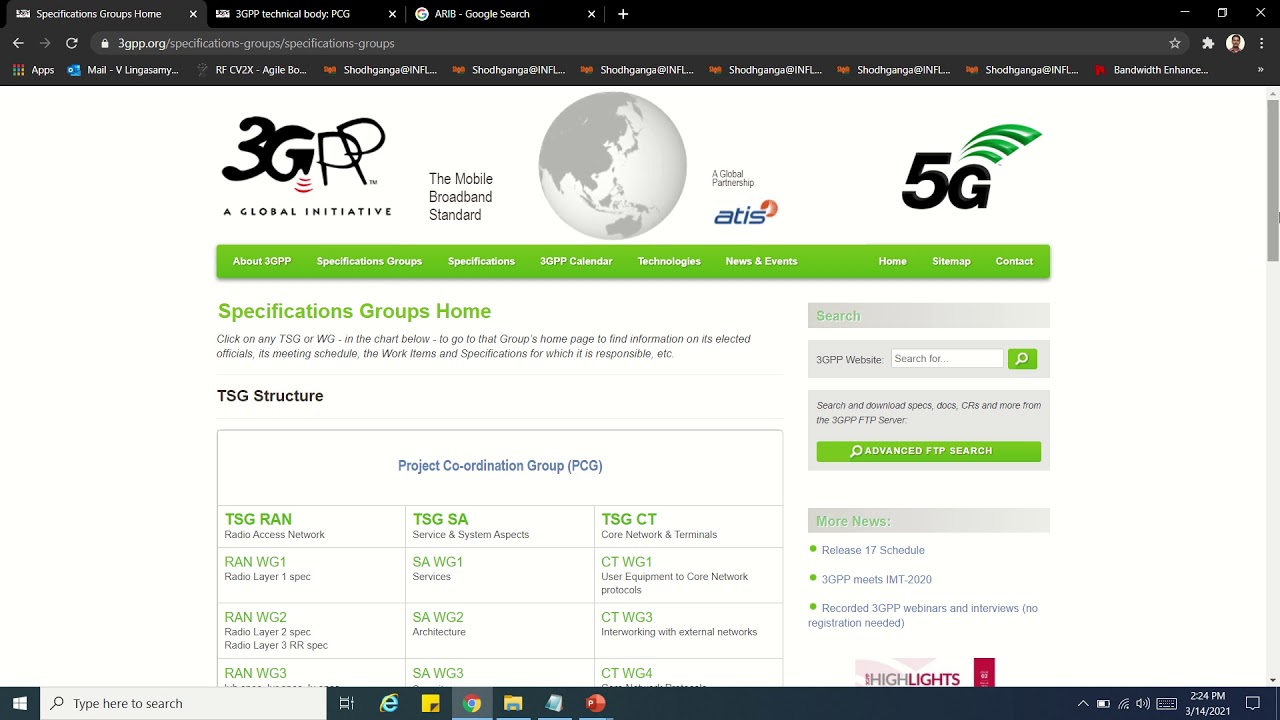Open the TSG CT group link

(629, 519)
